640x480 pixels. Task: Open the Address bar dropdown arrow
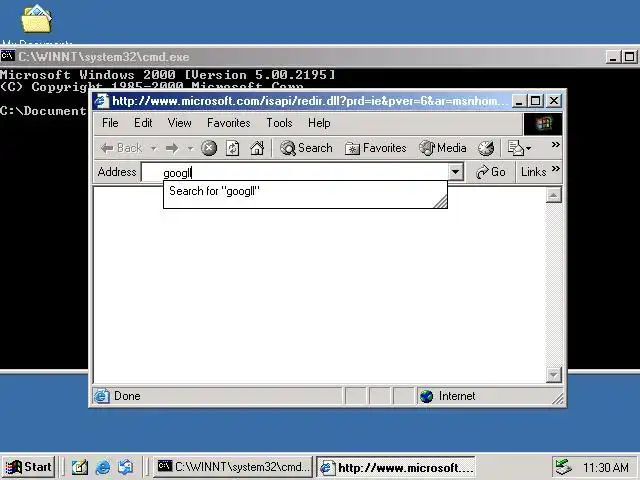[456, 172]
